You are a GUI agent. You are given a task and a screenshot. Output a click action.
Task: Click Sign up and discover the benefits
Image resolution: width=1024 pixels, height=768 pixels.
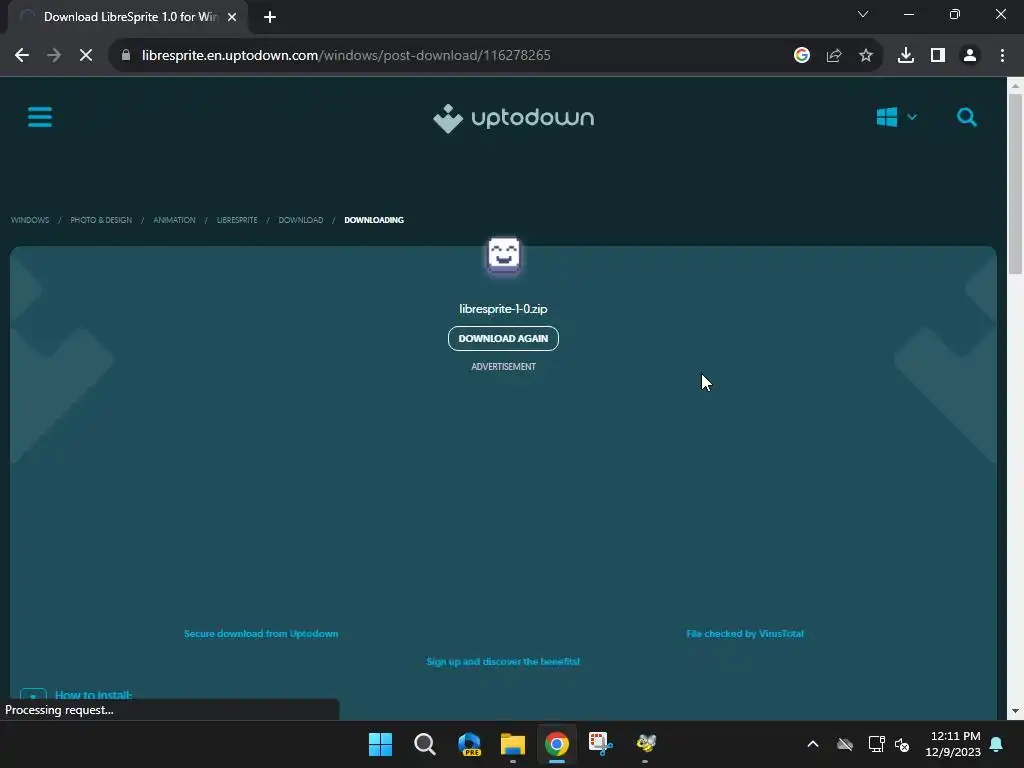pos(503,662)
